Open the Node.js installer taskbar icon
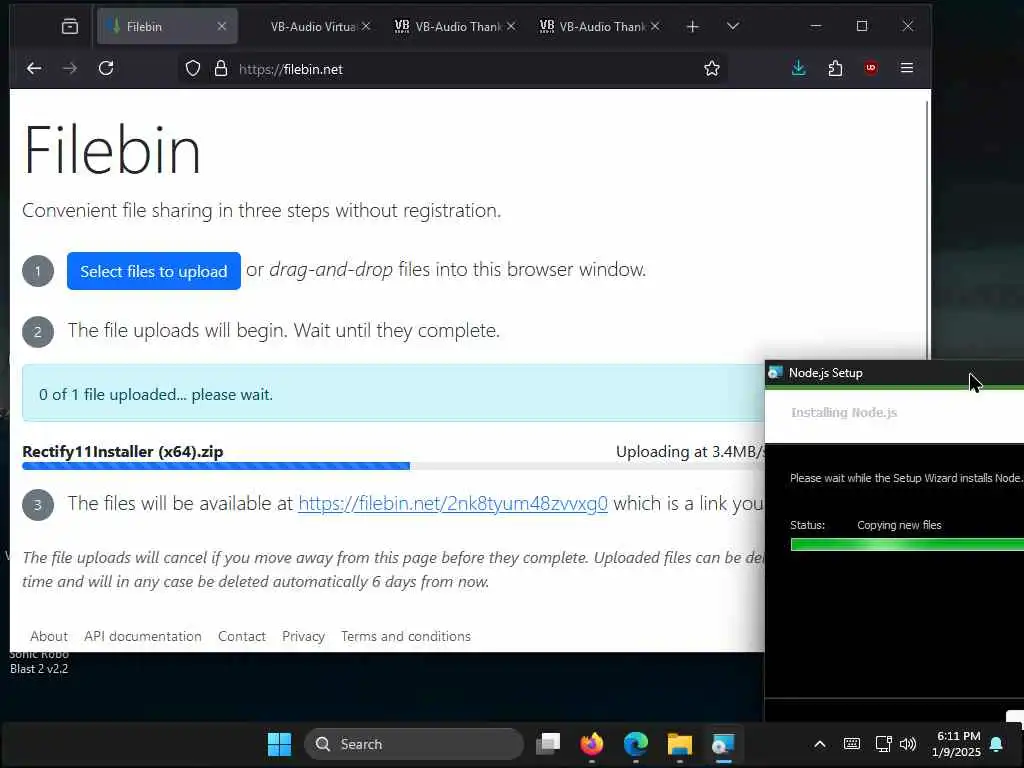 tap(723, 744)
